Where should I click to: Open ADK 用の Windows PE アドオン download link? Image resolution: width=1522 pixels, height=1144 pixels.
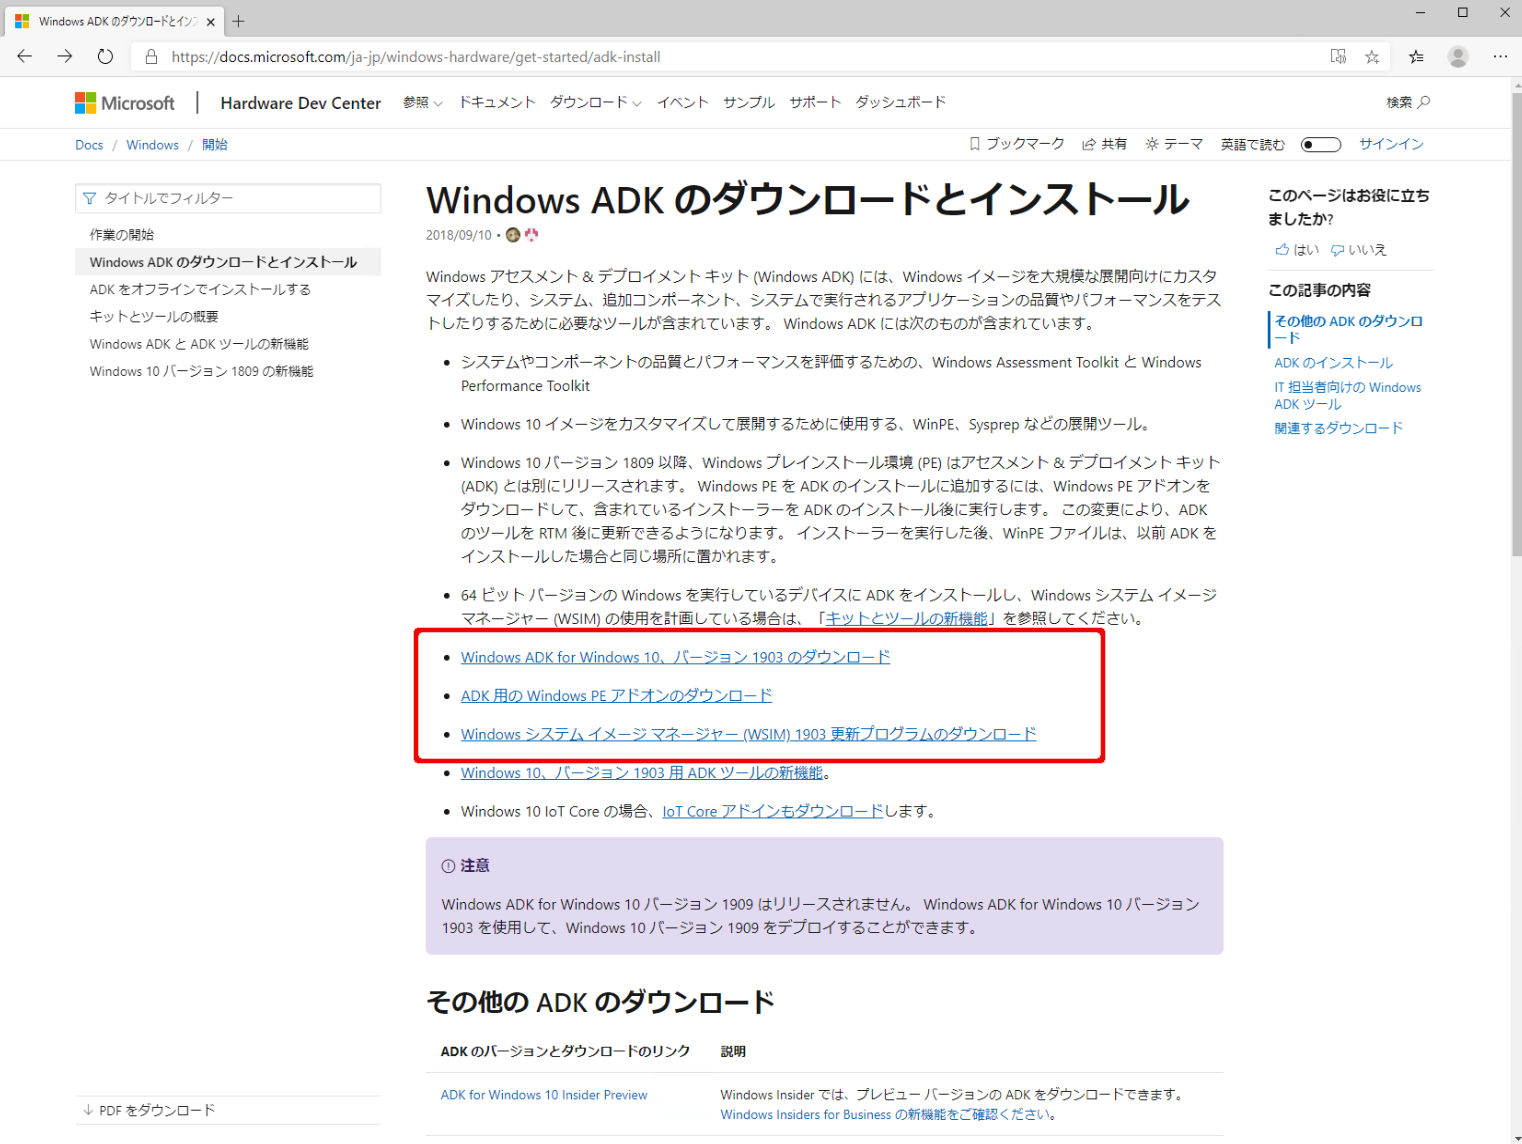(616, 695)
